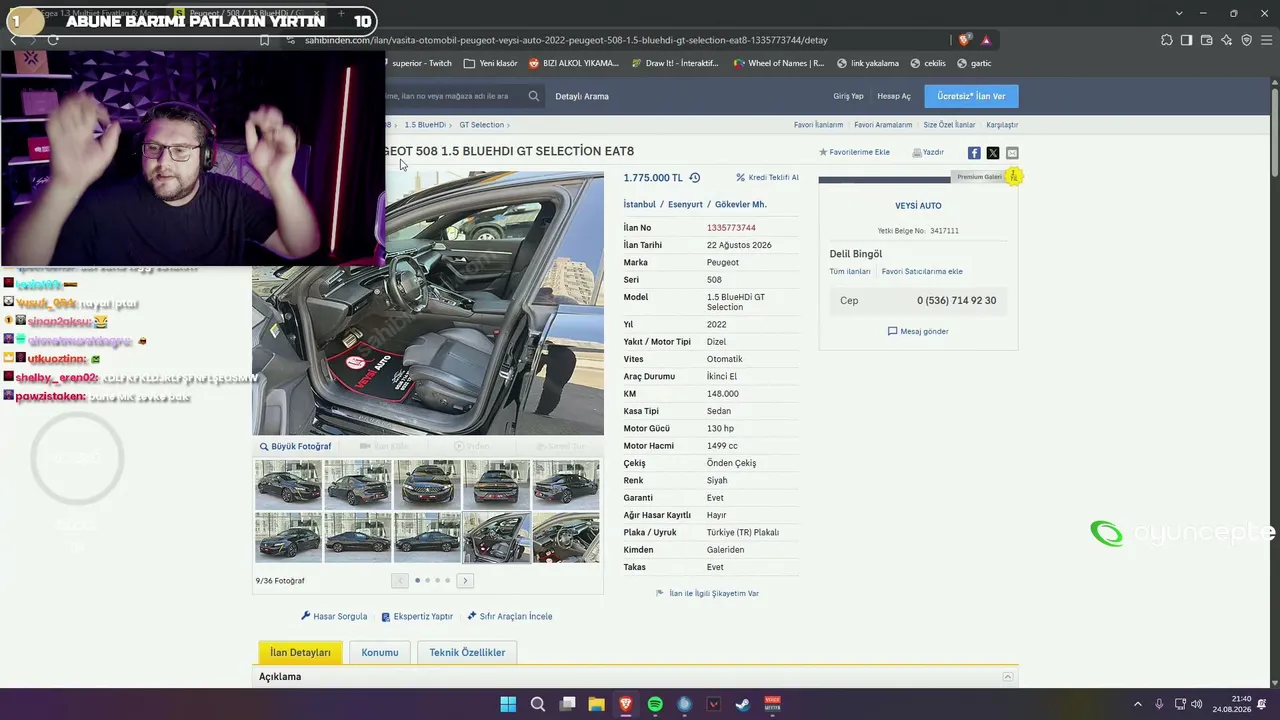Share the listing on X

(993, 153)
